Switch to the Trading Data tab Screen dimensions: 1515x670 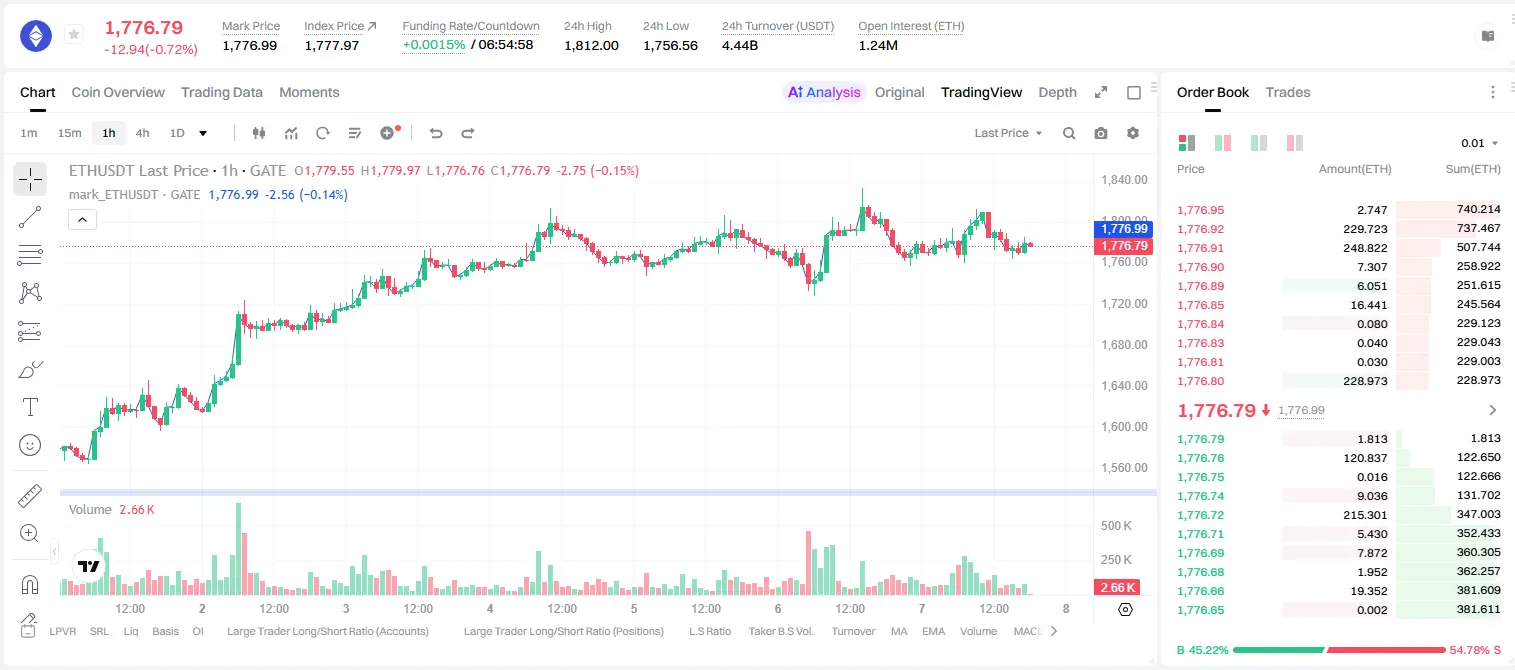point(222,92)
